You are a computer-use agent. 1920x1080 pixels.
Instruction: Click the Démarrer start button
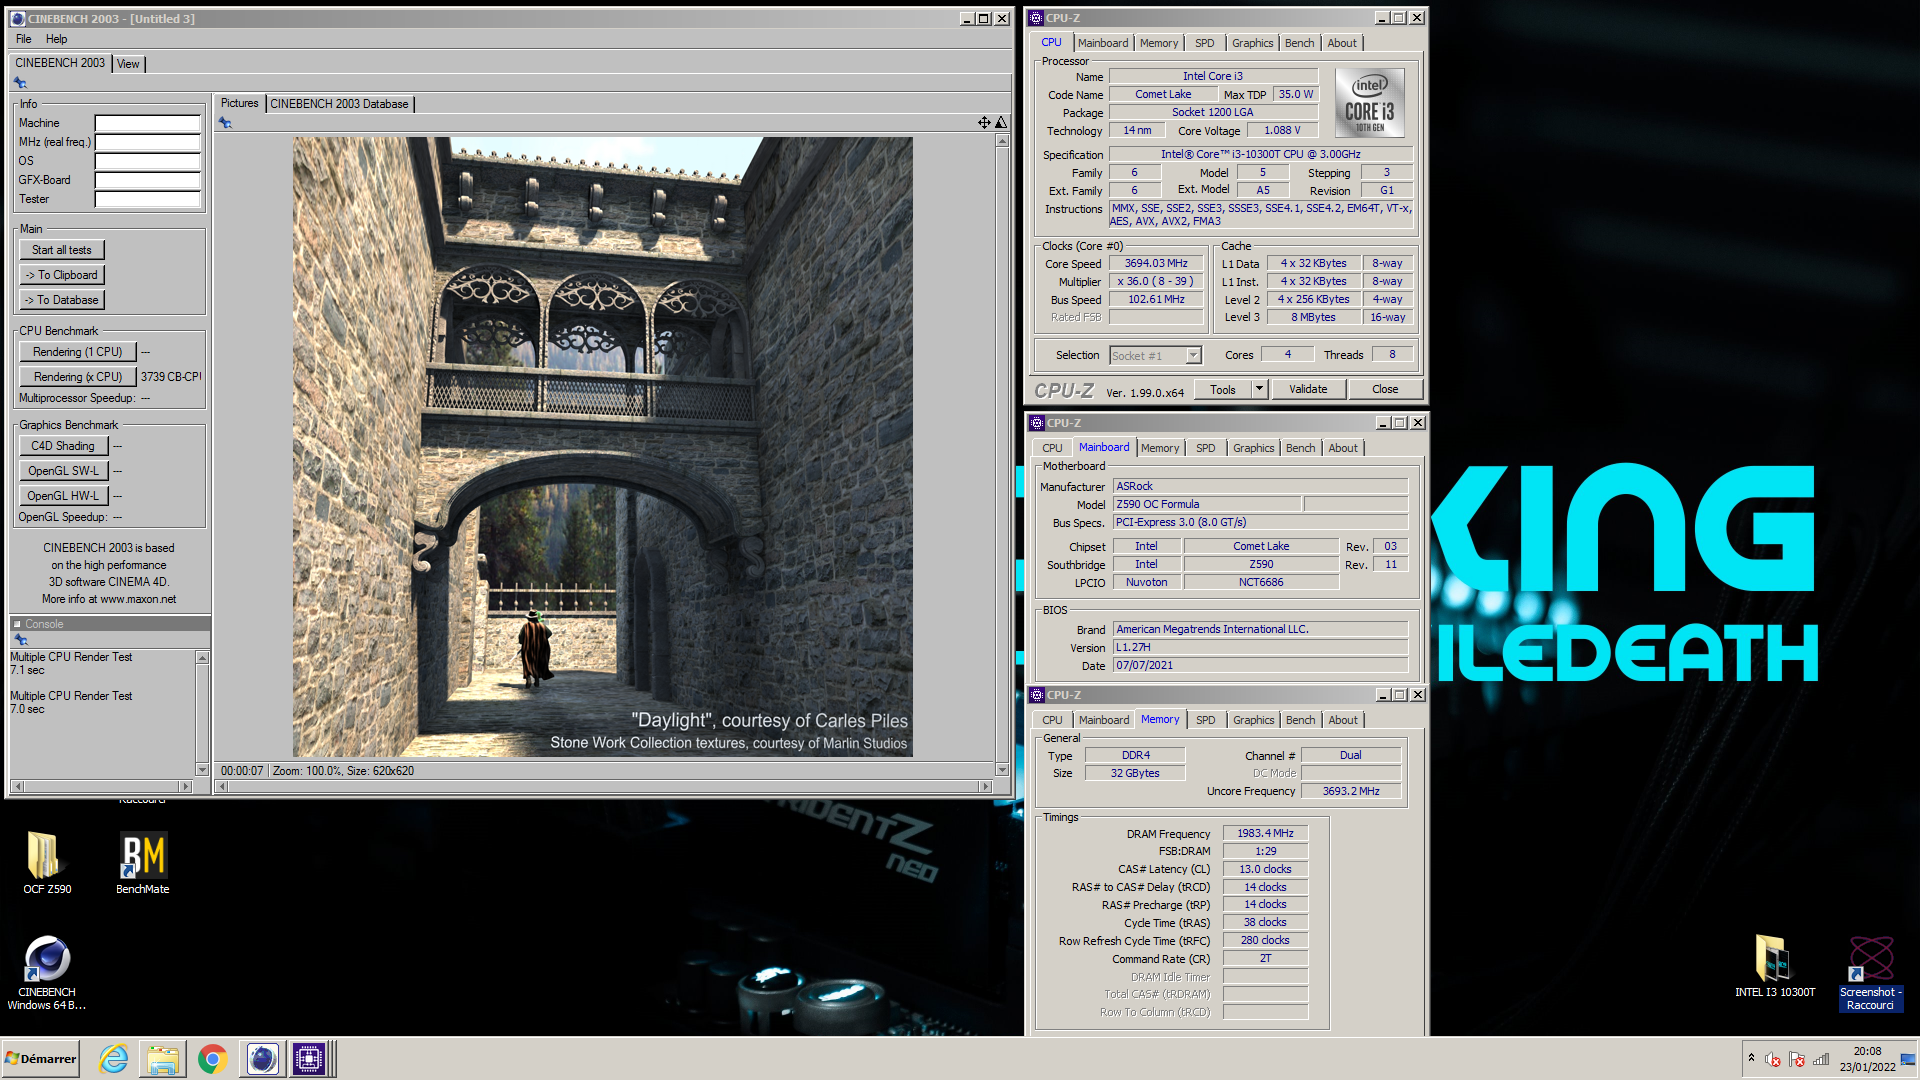(41, 1058)
